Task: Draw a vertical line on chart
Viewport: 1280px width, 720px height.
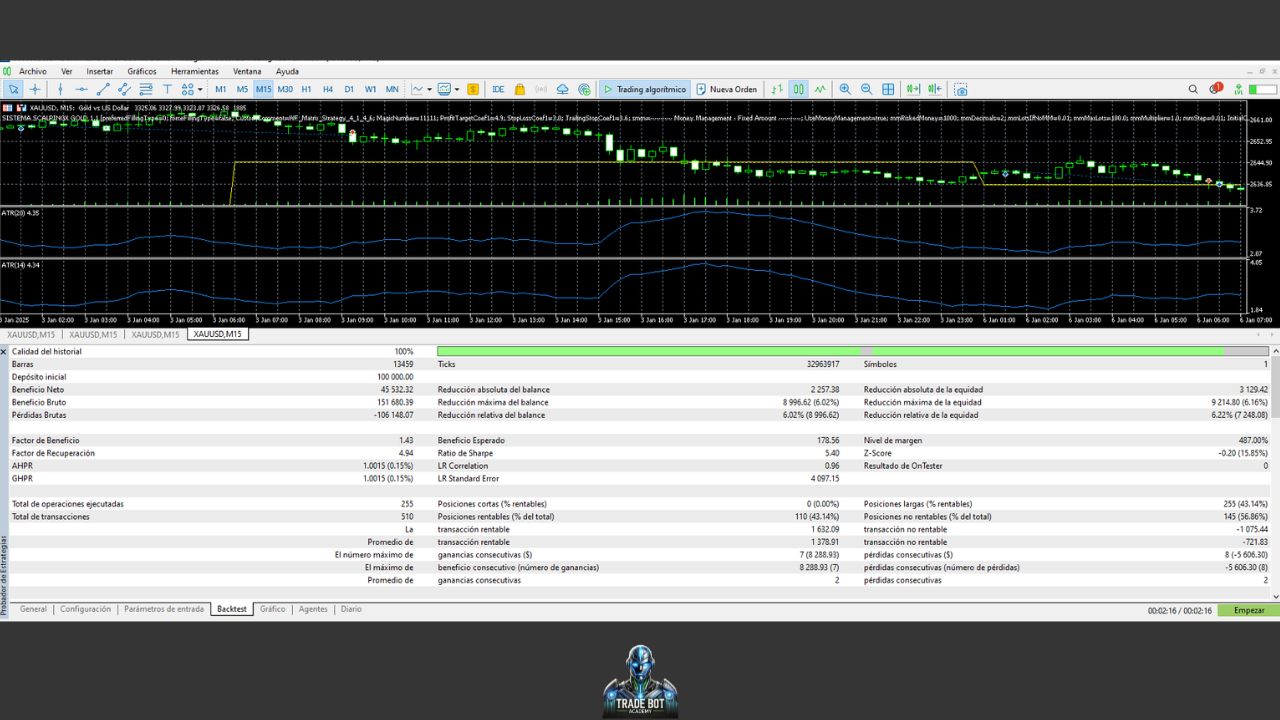Action: (x=60, y=89)
